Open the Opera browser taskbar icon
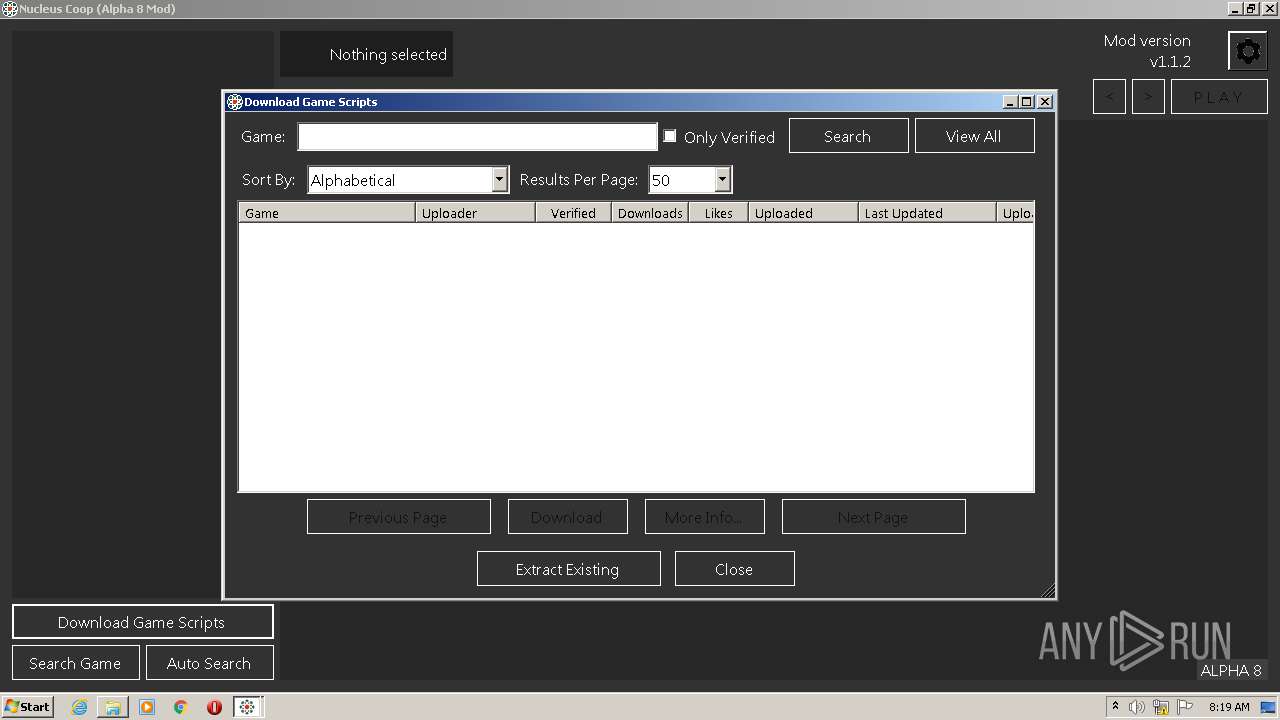 click(214, 707)
